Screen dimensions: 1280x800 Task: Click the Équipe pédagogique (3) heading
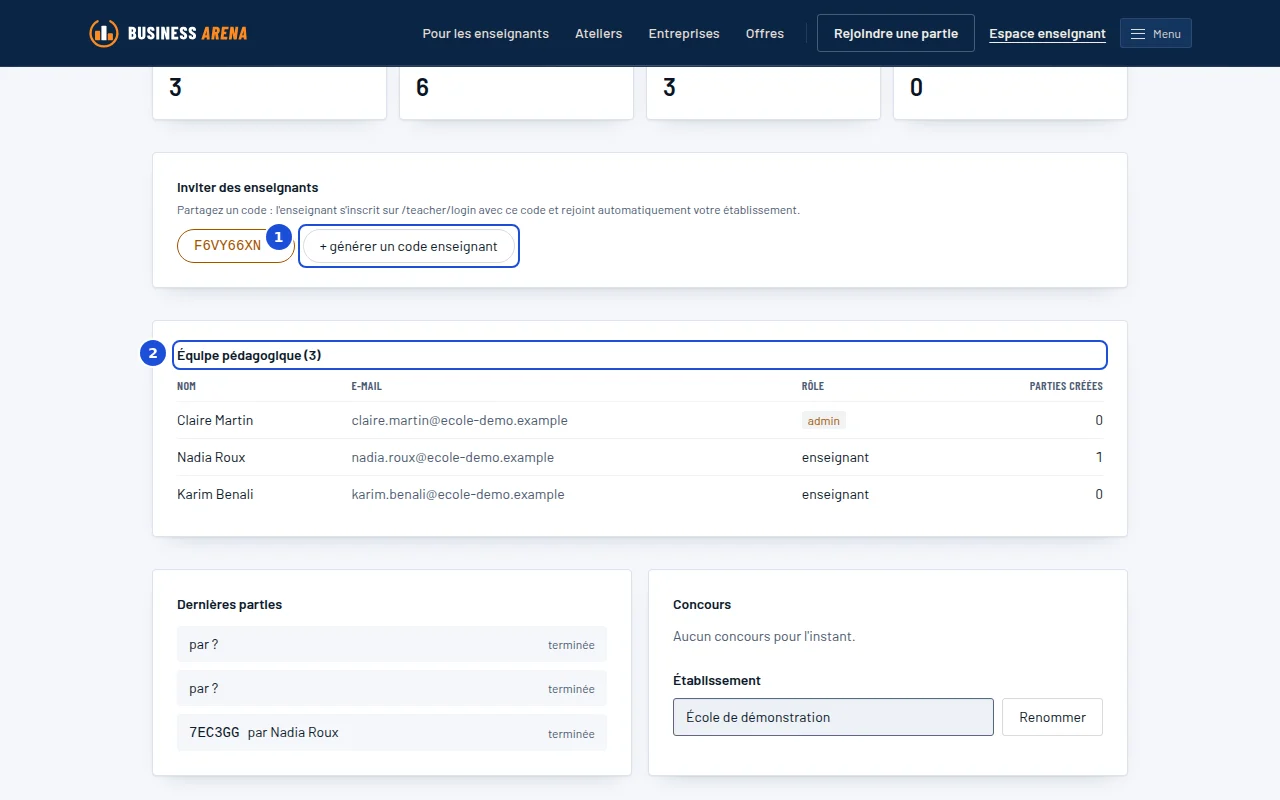[x=249, y=355]
